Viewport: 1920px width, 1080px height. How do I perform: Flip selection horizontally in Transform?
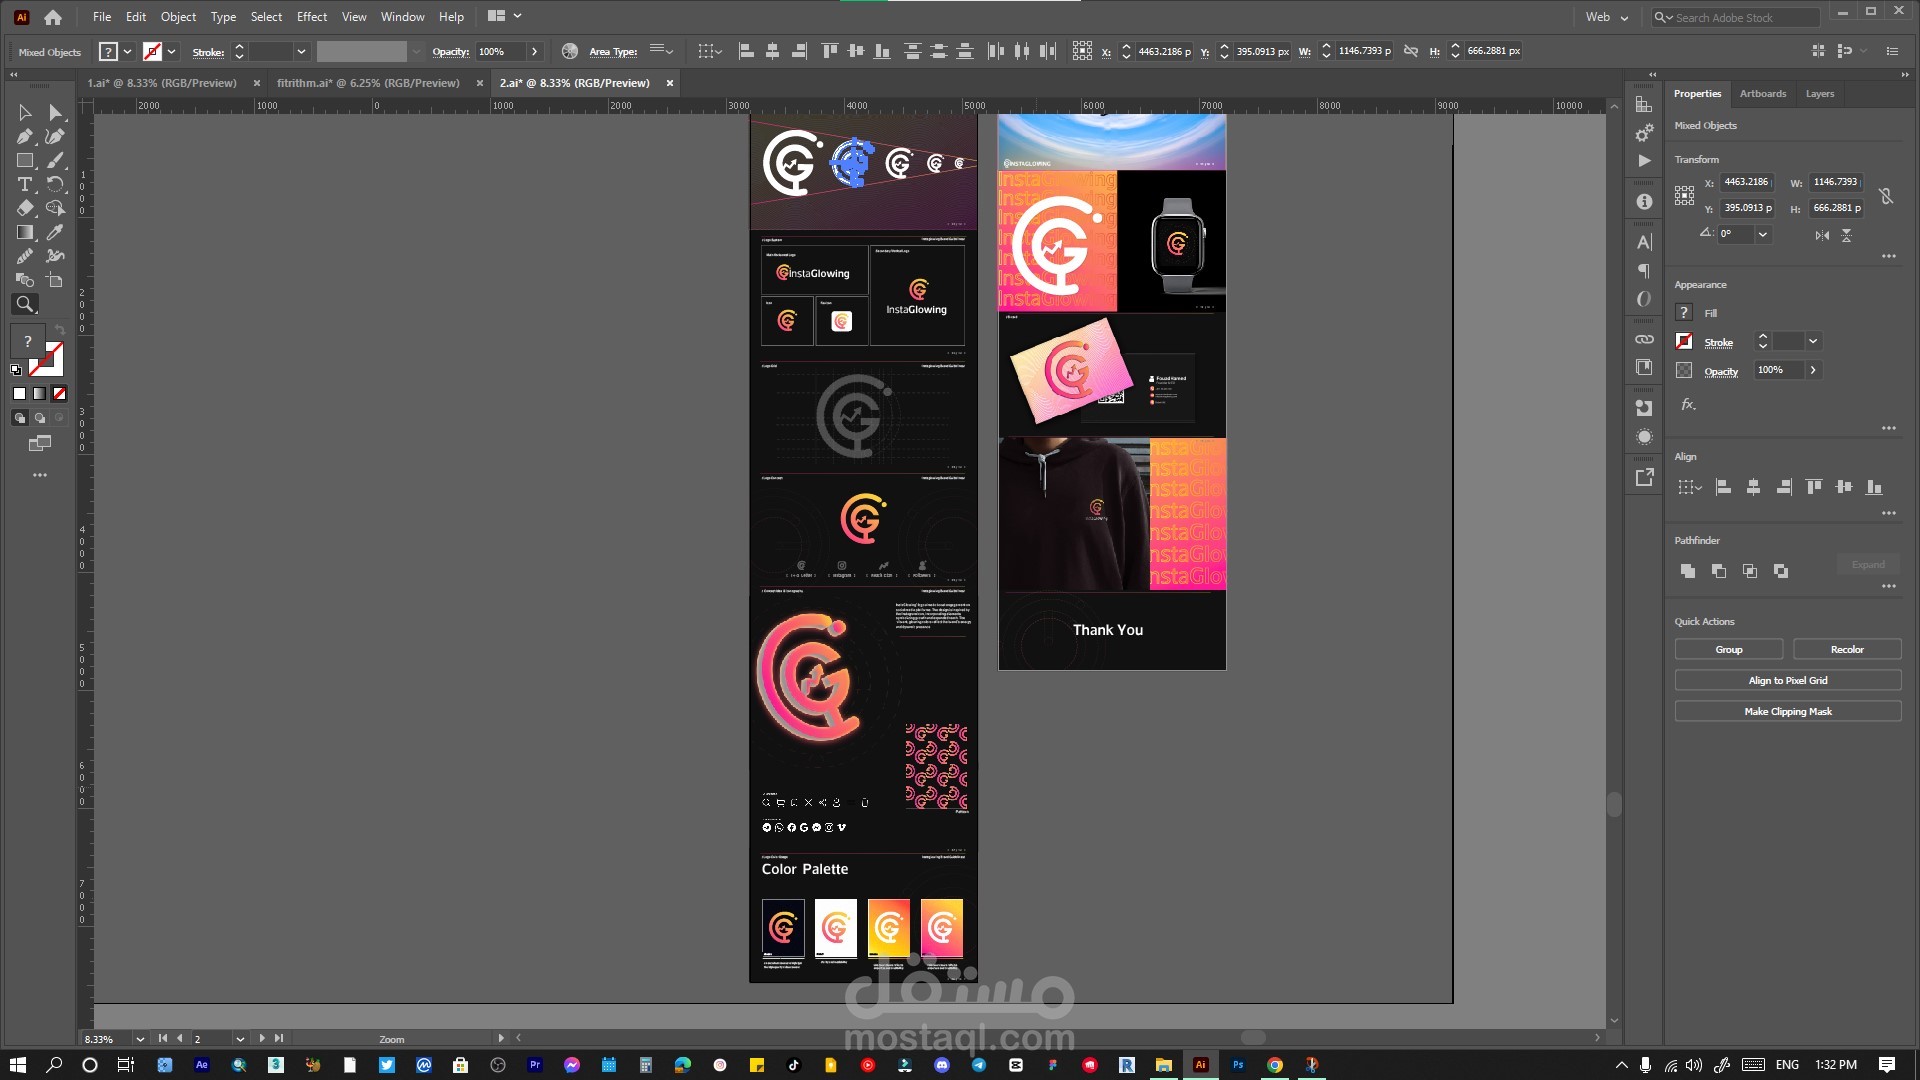point(1822,235)
